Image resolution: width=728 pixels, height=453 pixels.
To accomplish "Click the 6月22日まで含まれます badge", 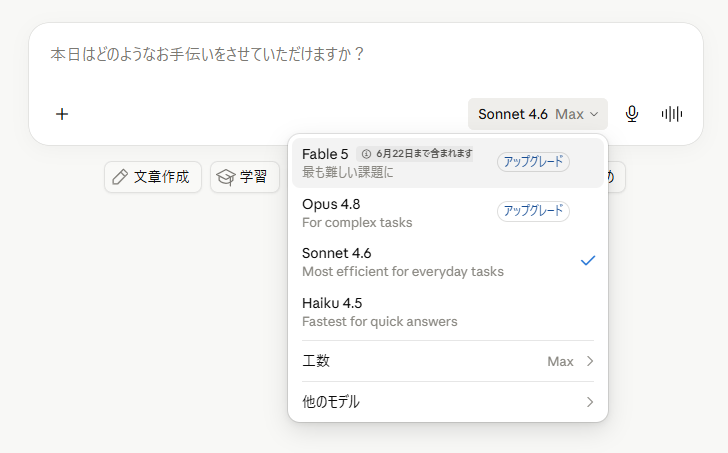I will [x=415, y=154].
